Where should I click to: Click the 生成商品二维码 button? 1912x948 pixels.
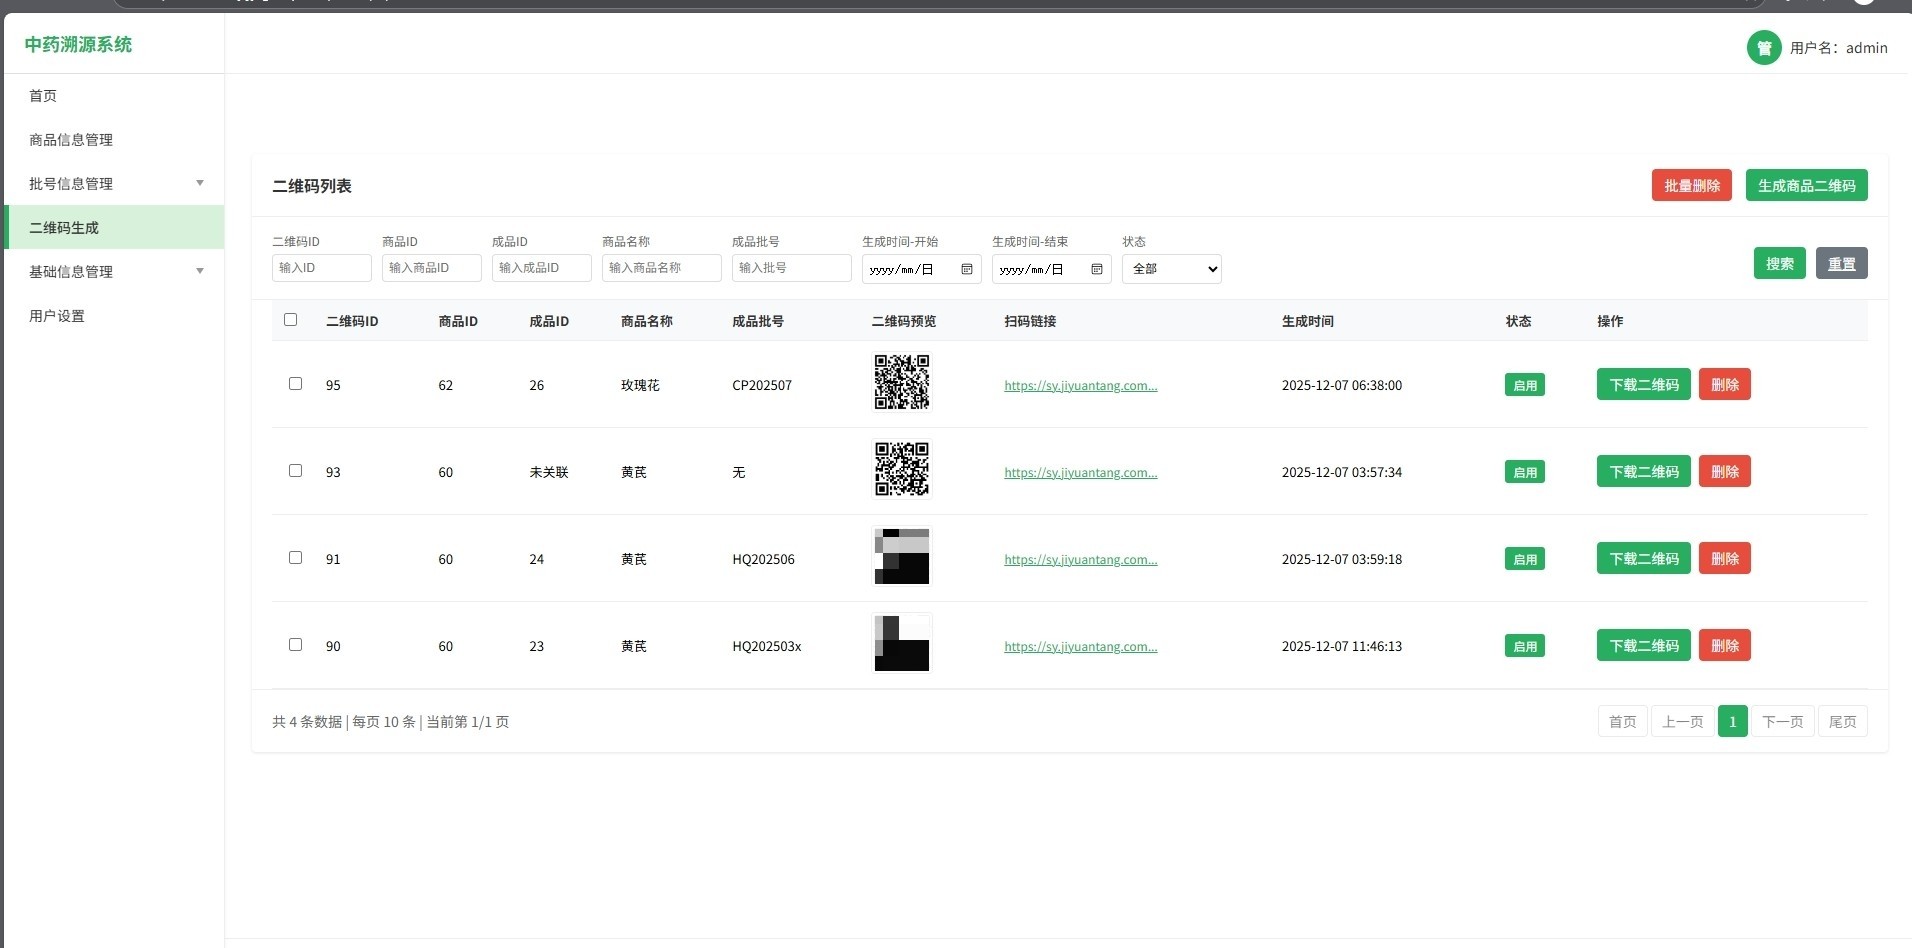pos(1806,186)
